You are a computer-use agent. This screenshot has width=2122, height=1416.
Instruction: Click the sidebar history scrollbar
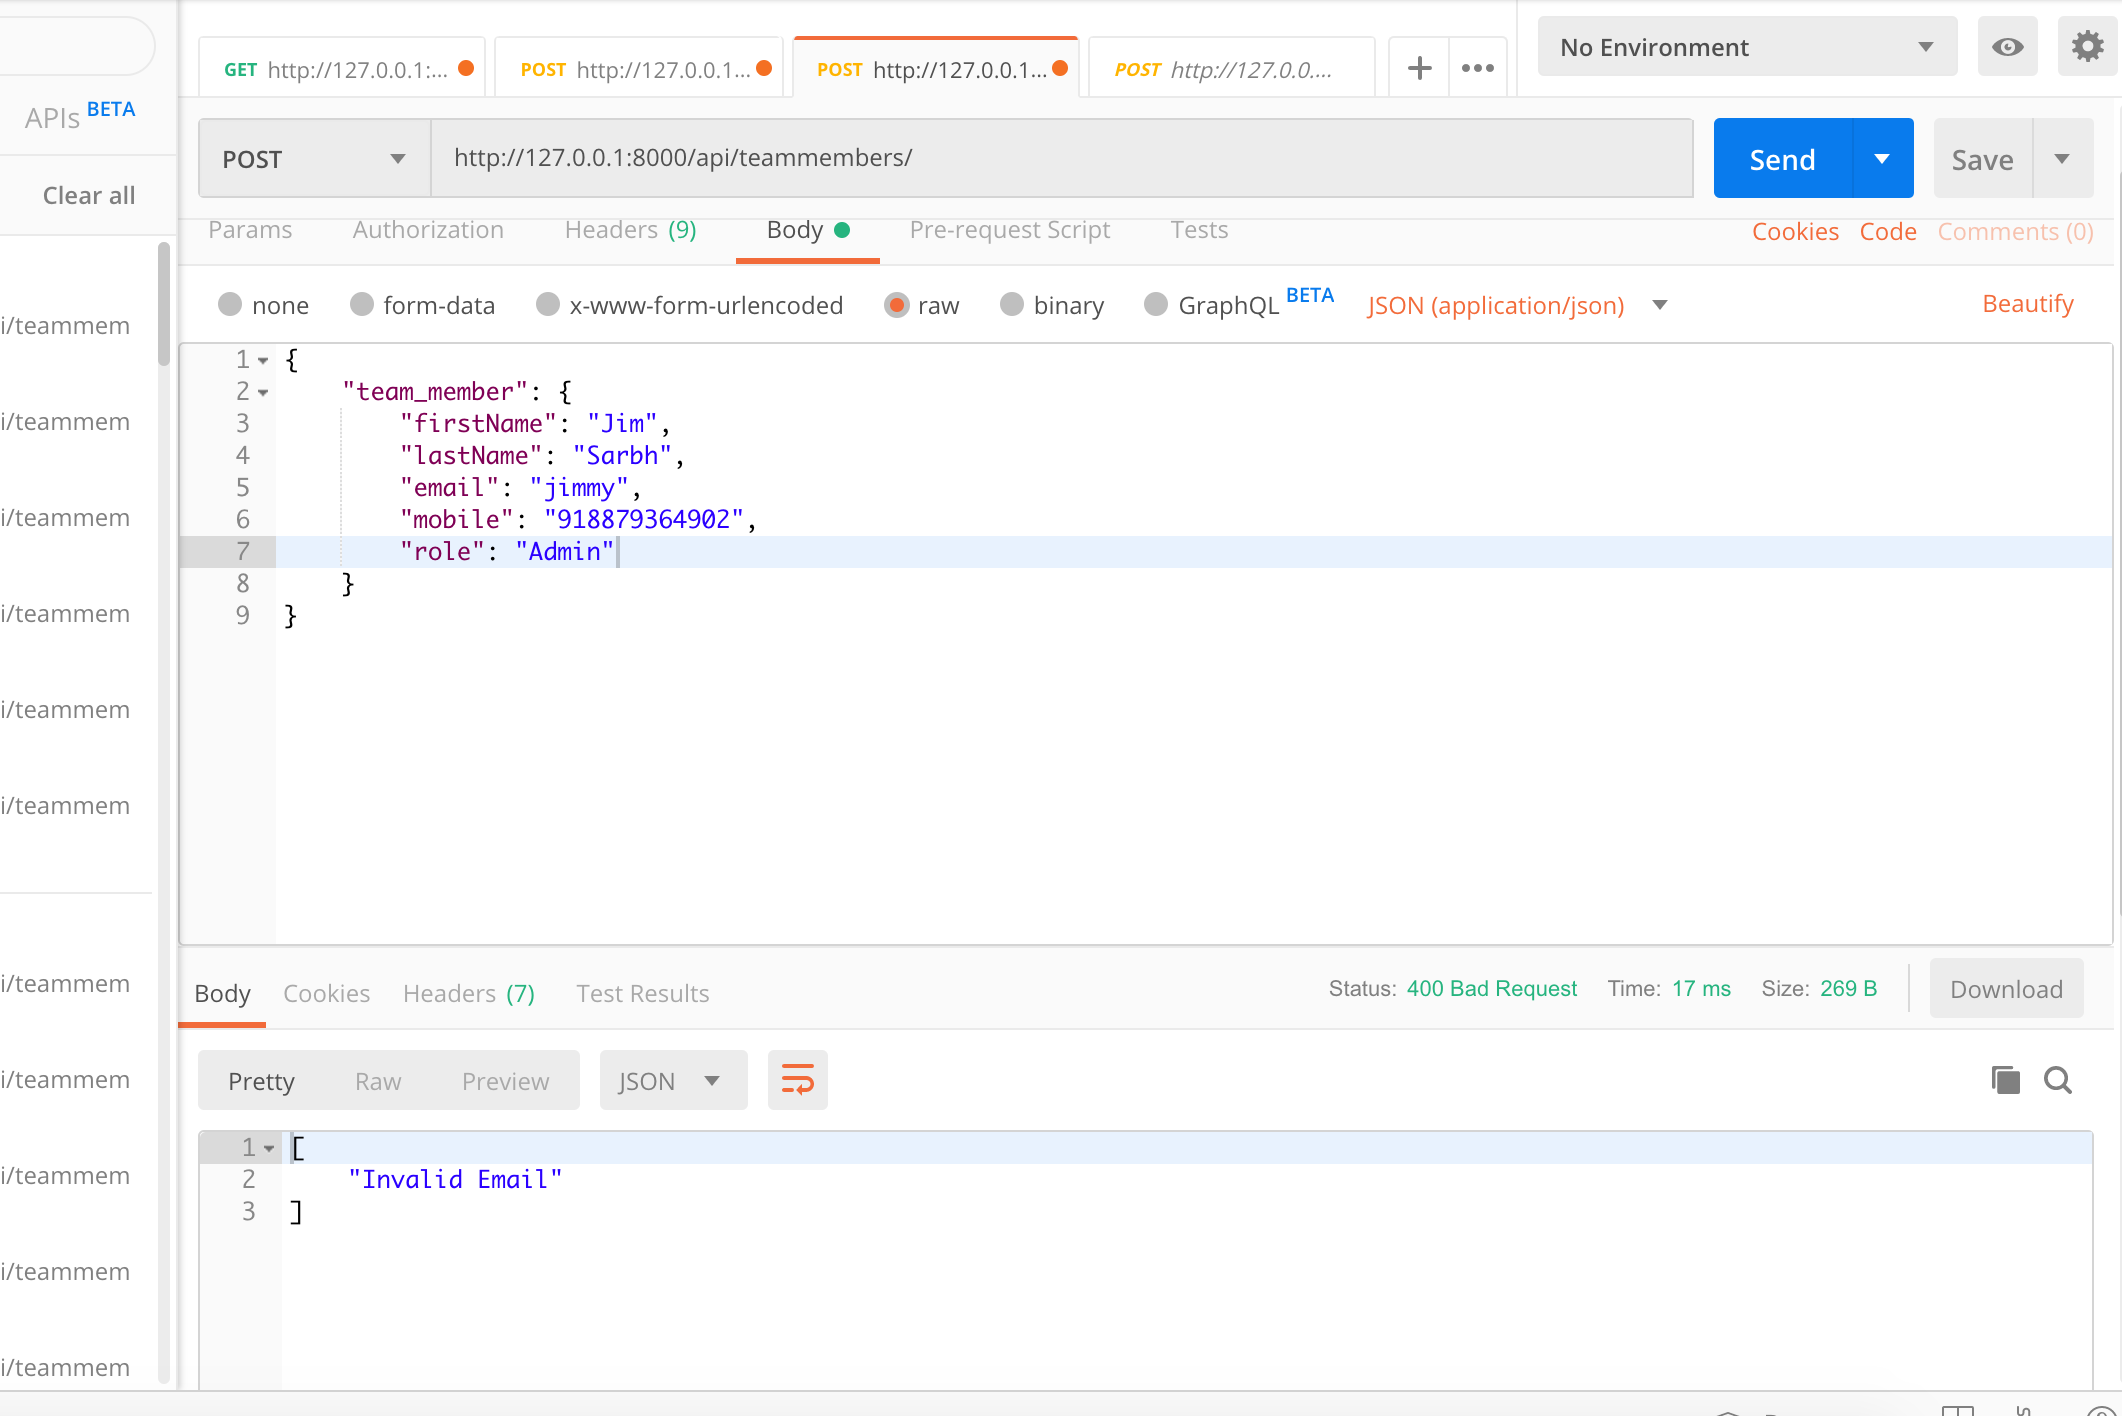(163, 305)
